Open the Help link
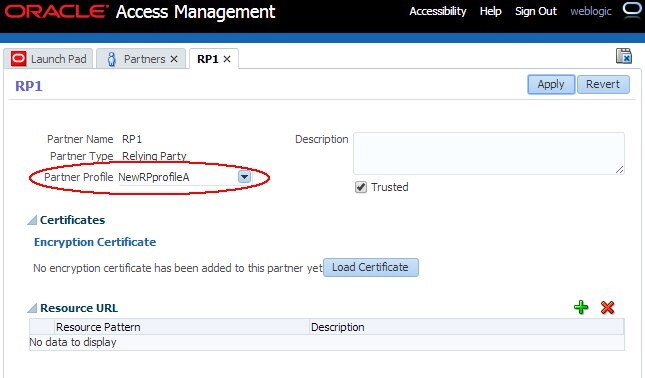The image size is (645, 378). point(490,11)
